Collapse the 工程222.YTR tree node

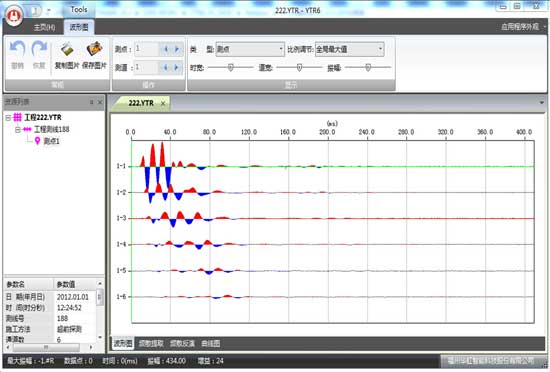[8, 117]
